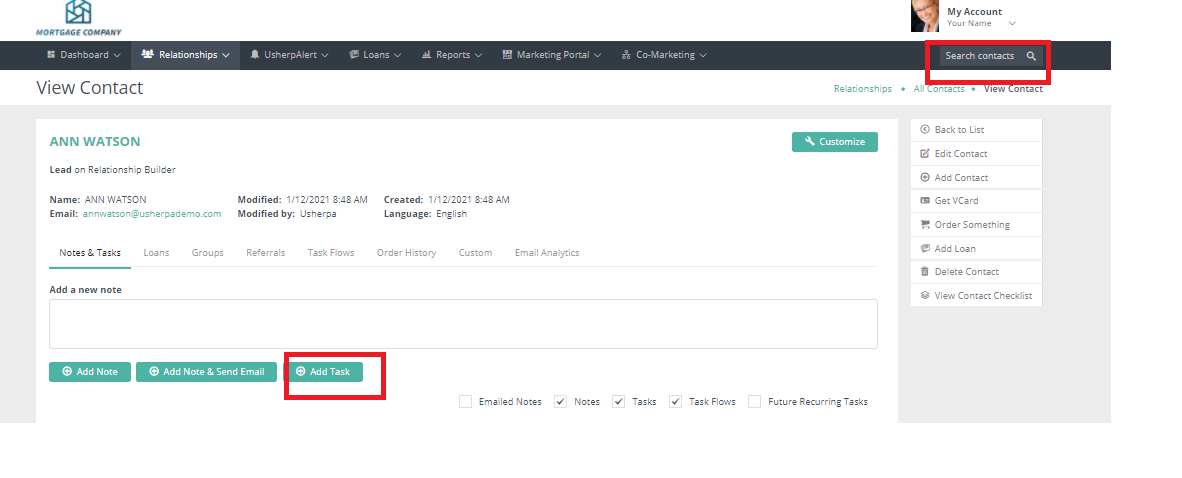Click the Edit Contact pencil icon
This screenshot has width=1182, height=478.
point(924,154)
